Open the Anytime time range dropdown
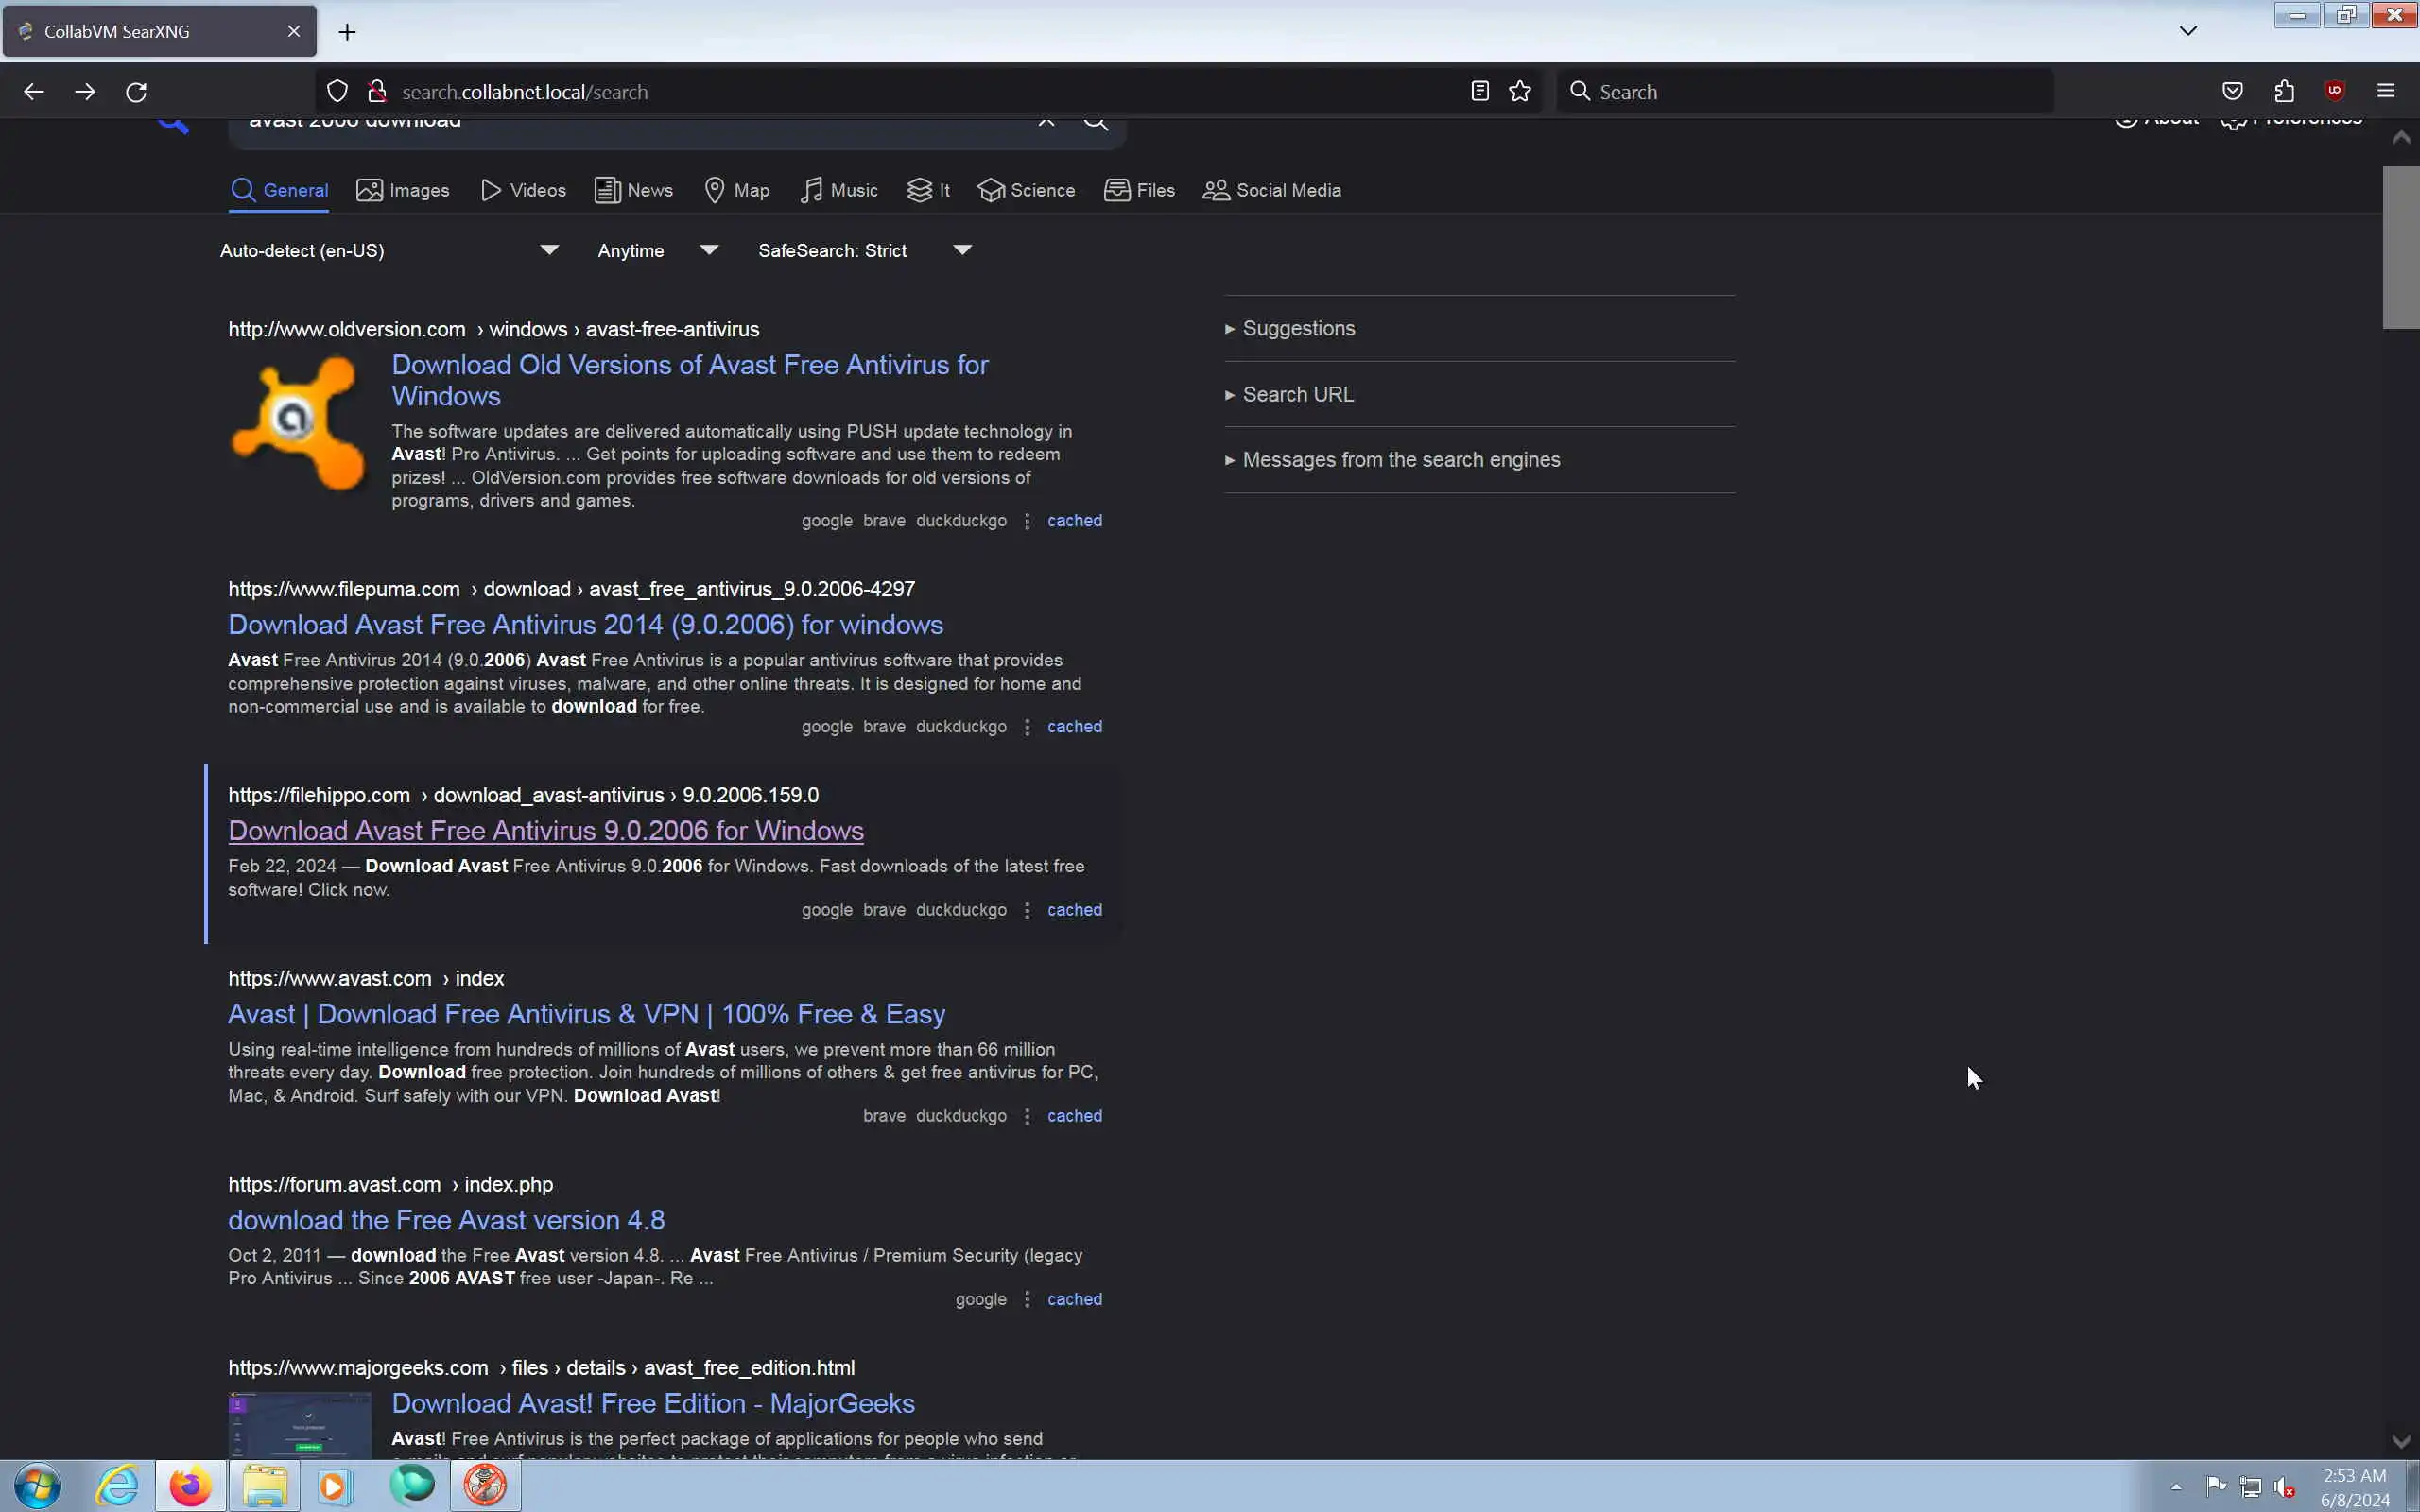This screenshot has width=2420, height=1512. click(657, 250)
